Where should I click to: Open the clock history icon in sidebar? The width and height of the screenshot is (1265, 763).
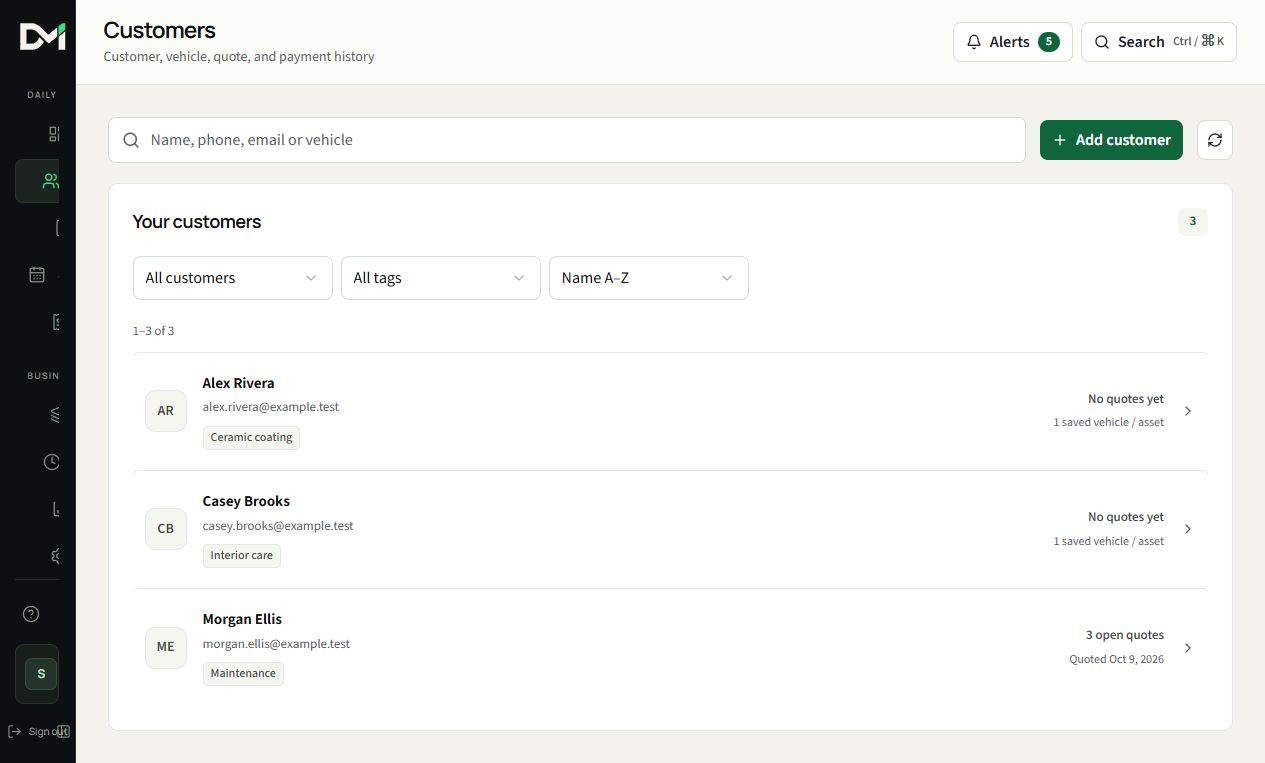click(52, 462)
